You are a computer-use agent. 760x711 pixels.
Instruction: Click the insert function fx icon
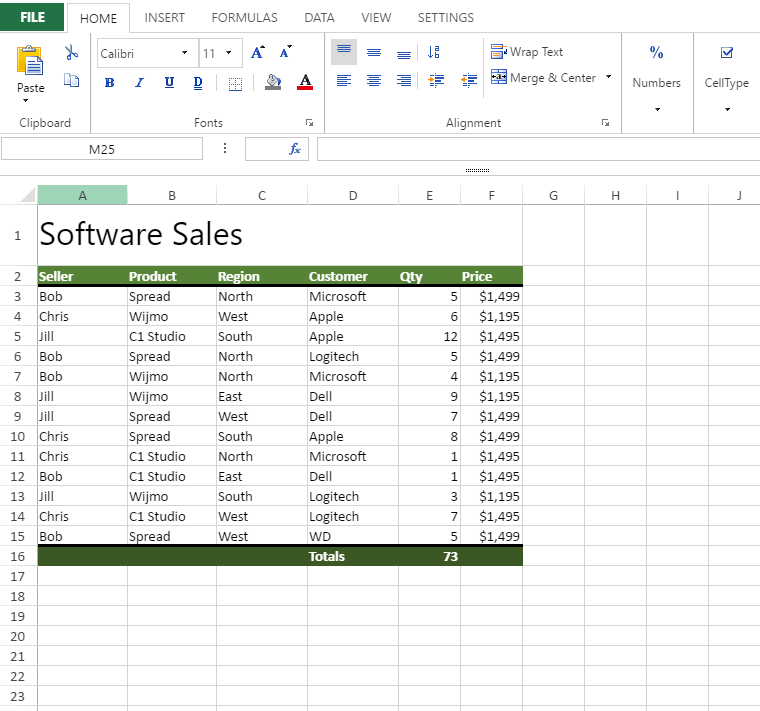point(295,149)
